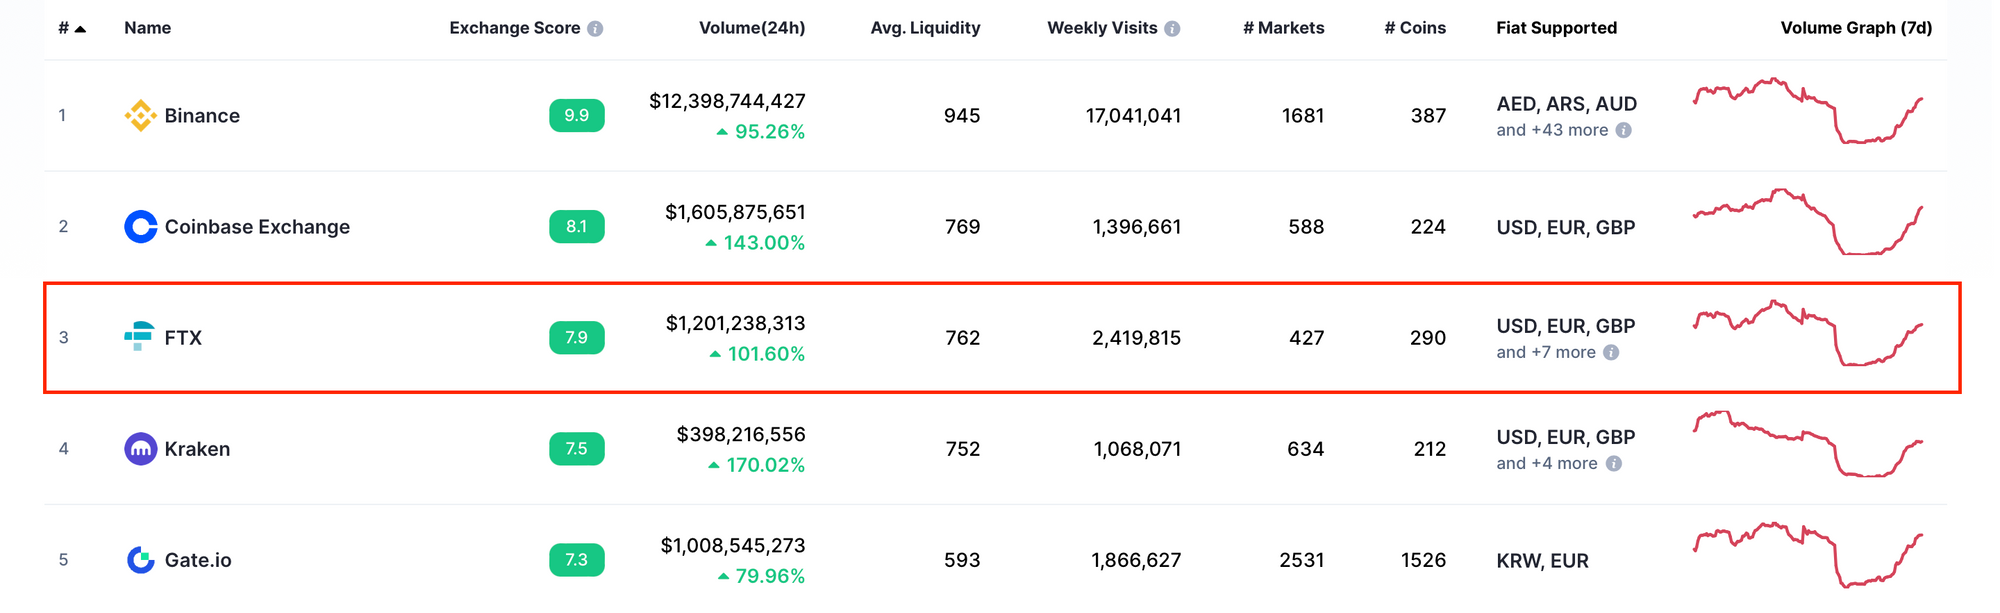Sort by the Name column header
Viewport: 2000px width, 613px height.
pyautogui.click(x=147, y=28)
